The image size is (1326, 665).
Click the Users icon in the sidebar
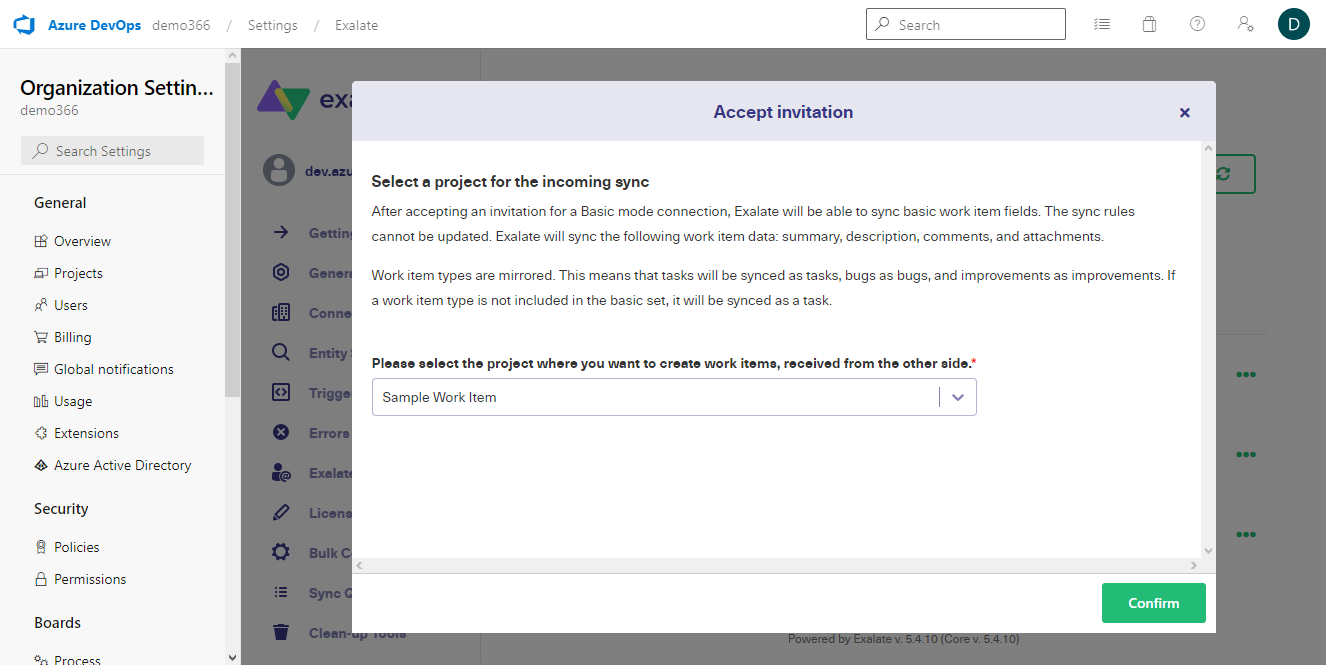41,305
